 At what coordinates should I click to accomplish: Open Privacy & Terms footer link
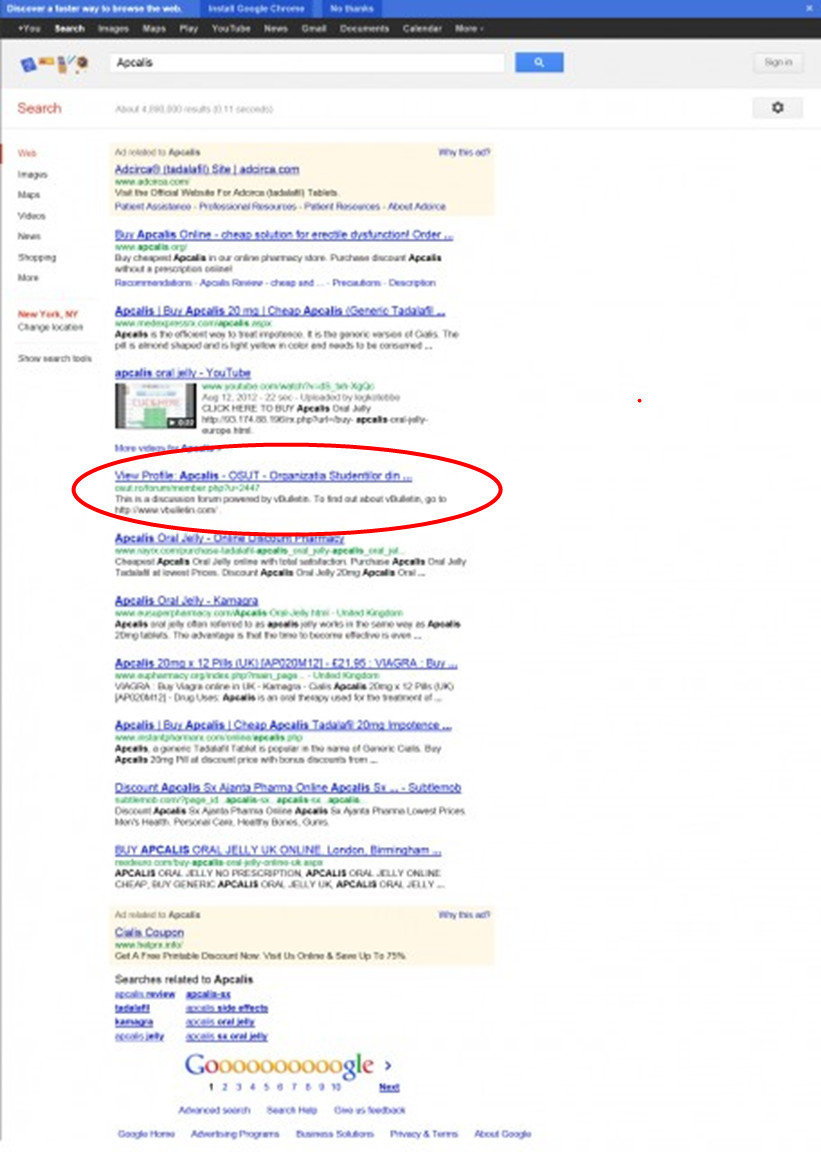(423, 1134)
